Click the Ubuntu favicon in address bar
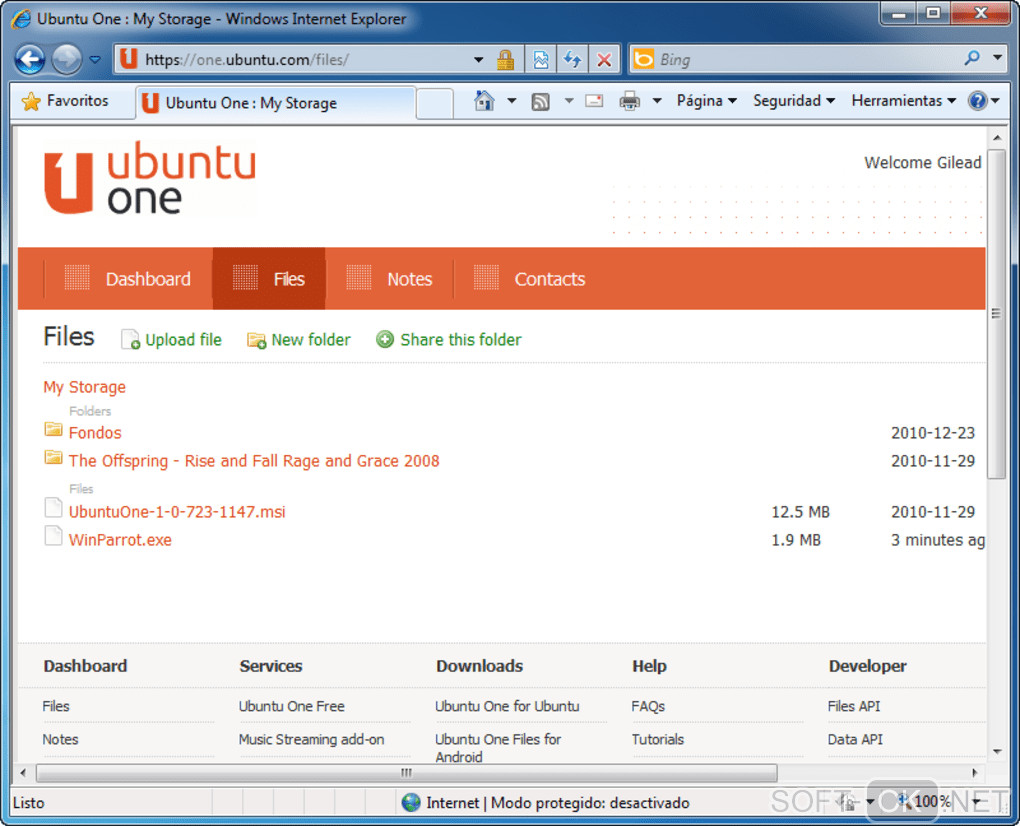 point(129,59)
